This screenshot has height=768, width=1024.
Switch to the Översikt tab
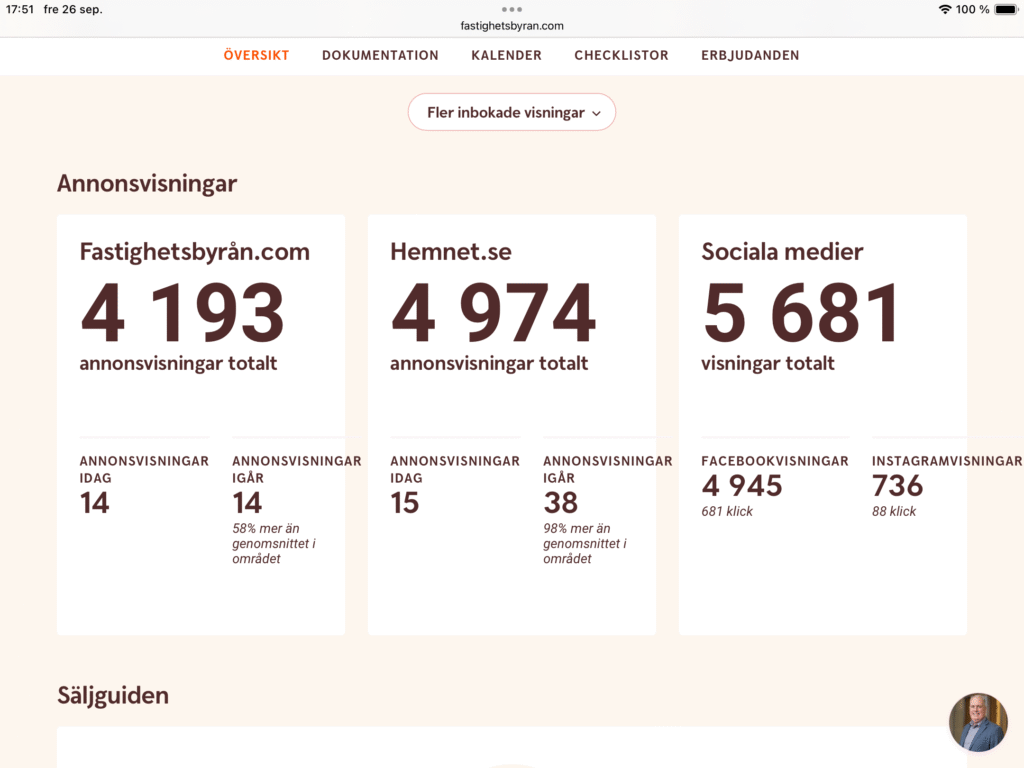point(256,55)
